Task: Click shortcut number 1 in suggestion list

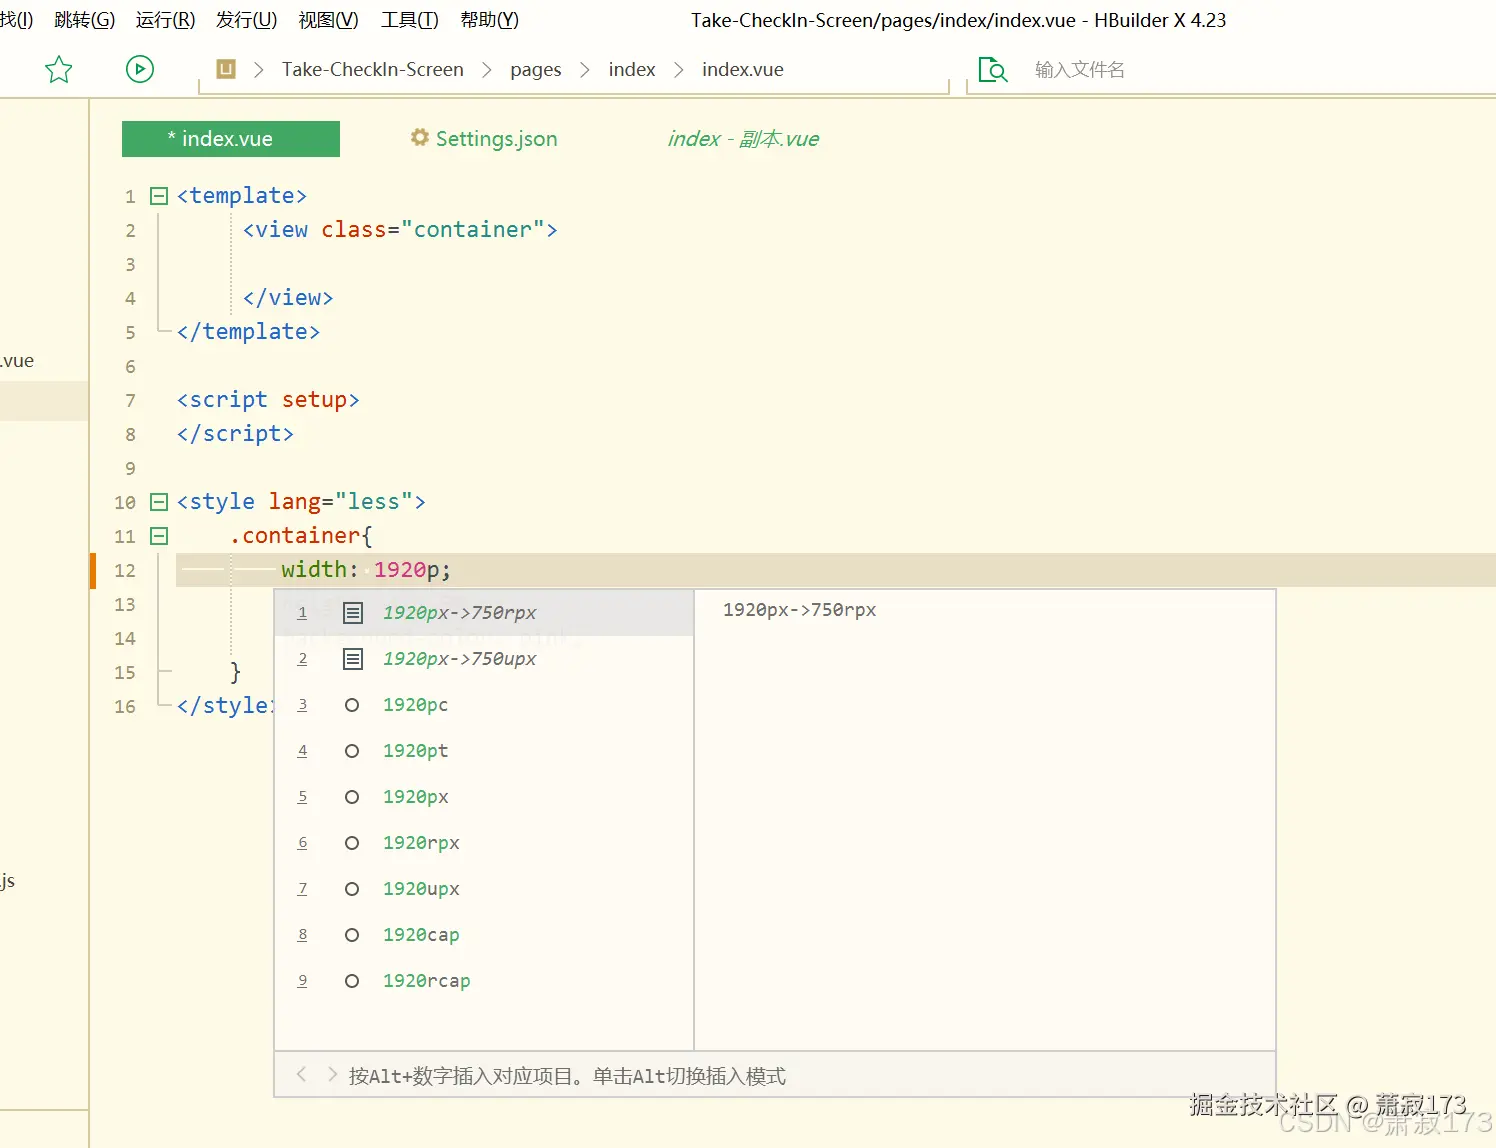Action: click(302, 613)
